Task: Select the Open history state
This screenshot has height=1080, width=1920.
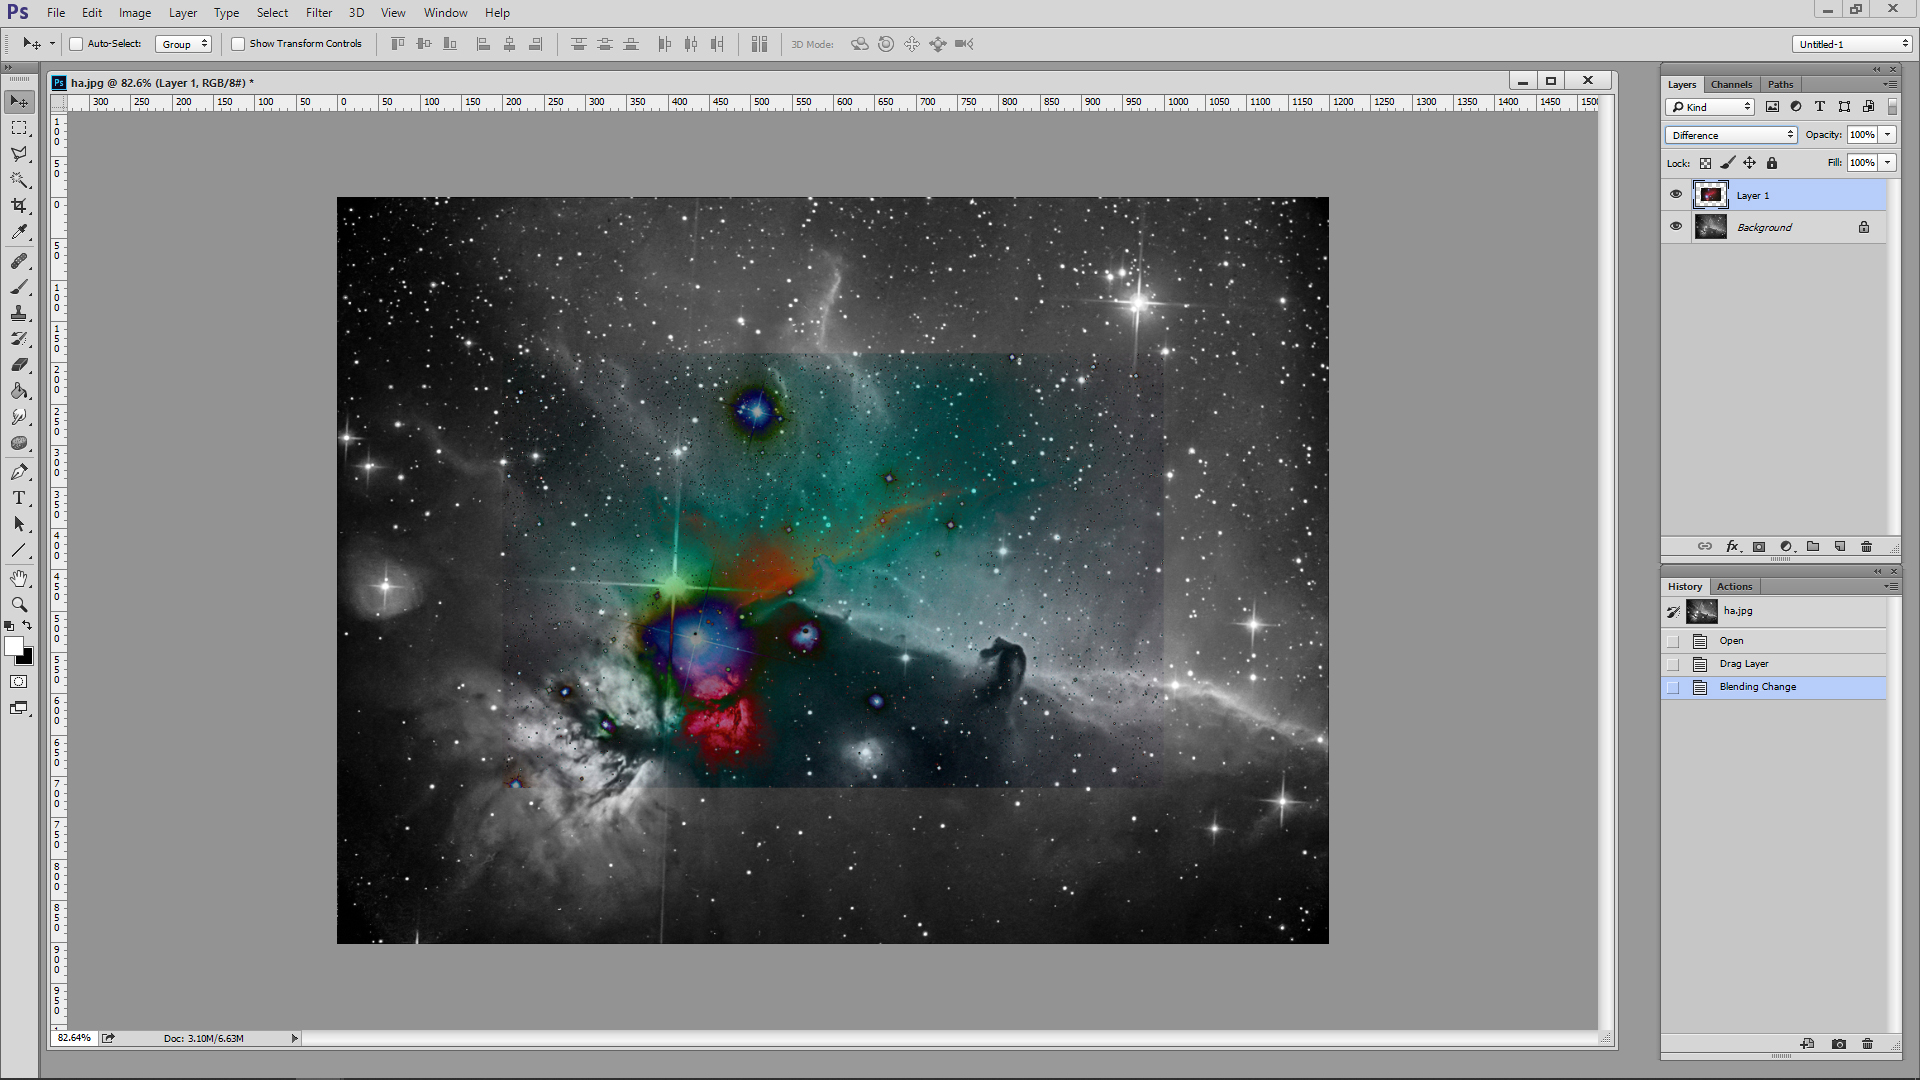Action: click(x=1774, y=641)
